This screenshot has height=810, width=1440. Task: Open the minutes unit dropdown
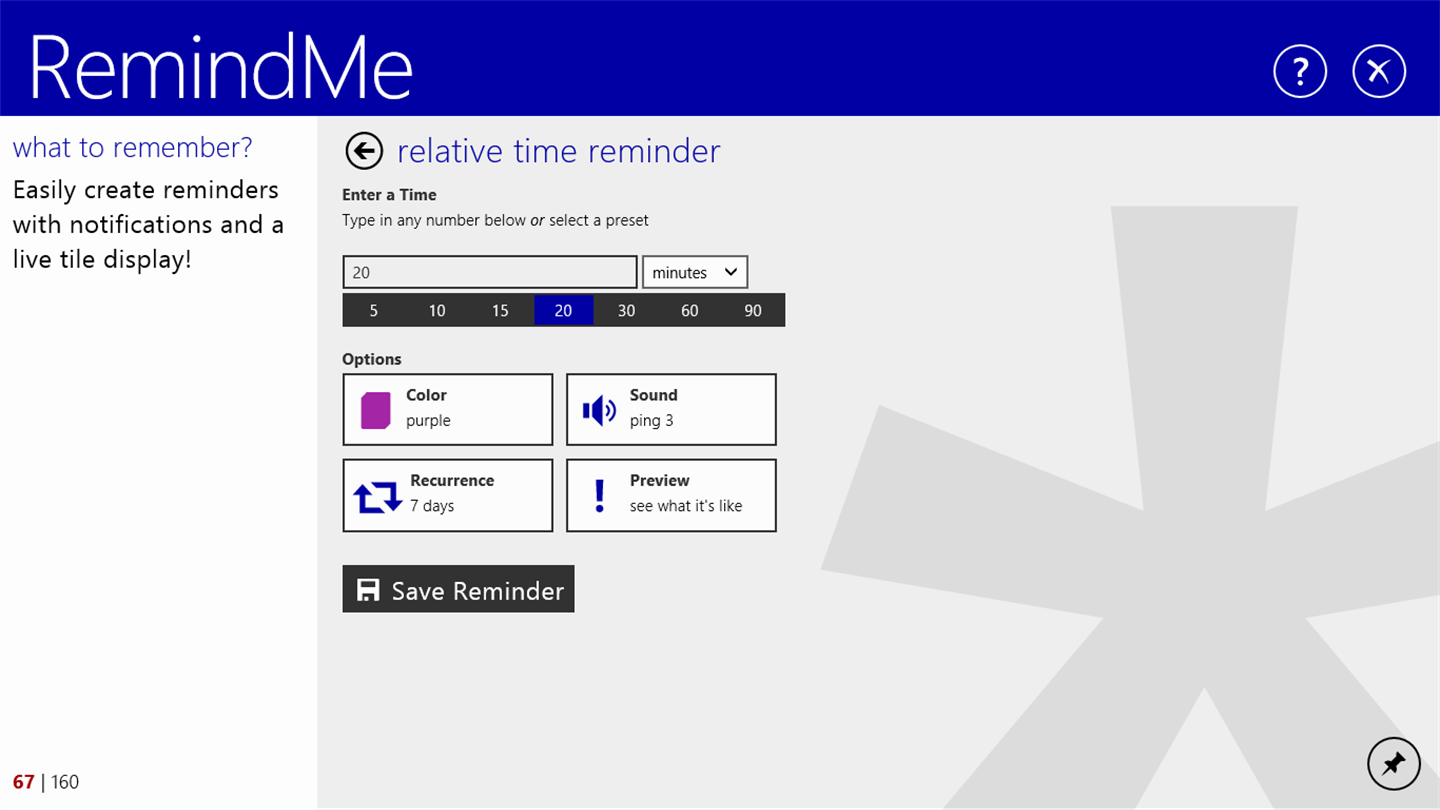coord(695,272)
